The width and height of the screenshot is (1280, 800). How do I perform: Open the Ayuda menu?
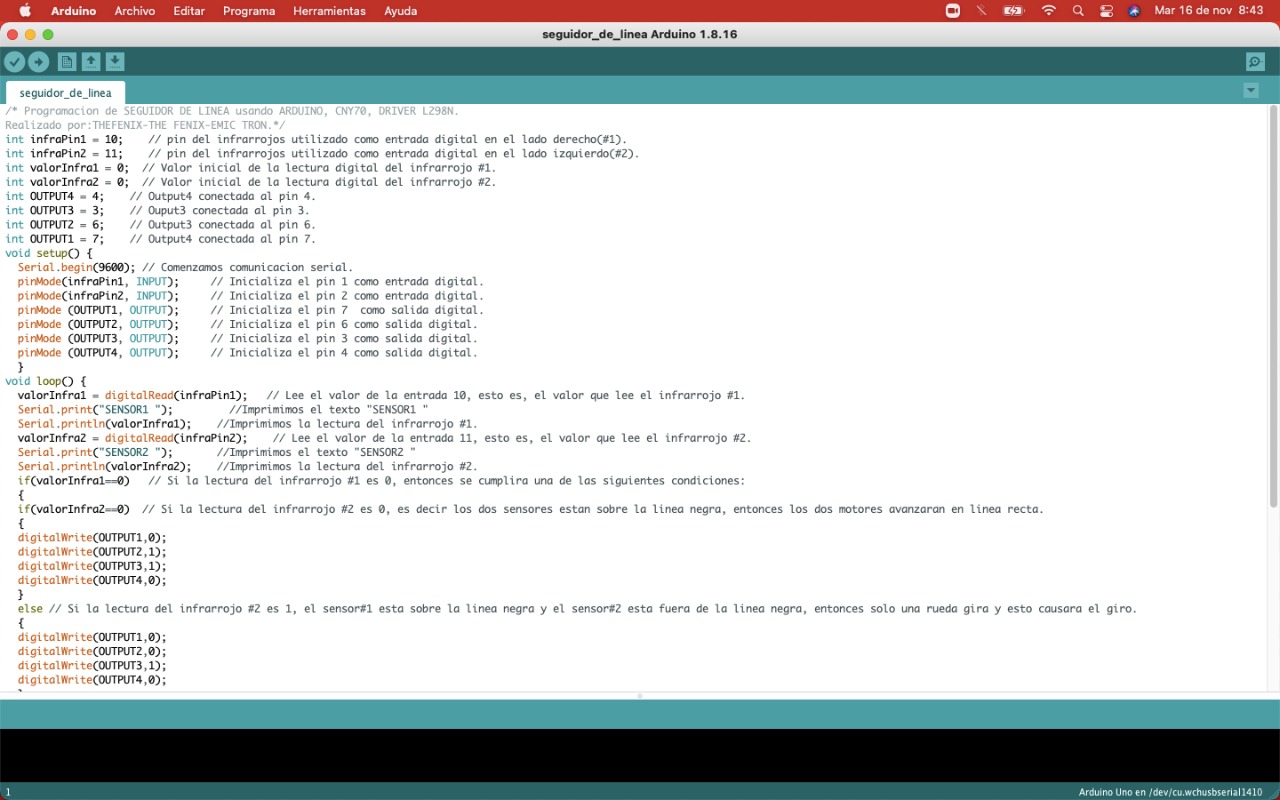click(401, 11)
